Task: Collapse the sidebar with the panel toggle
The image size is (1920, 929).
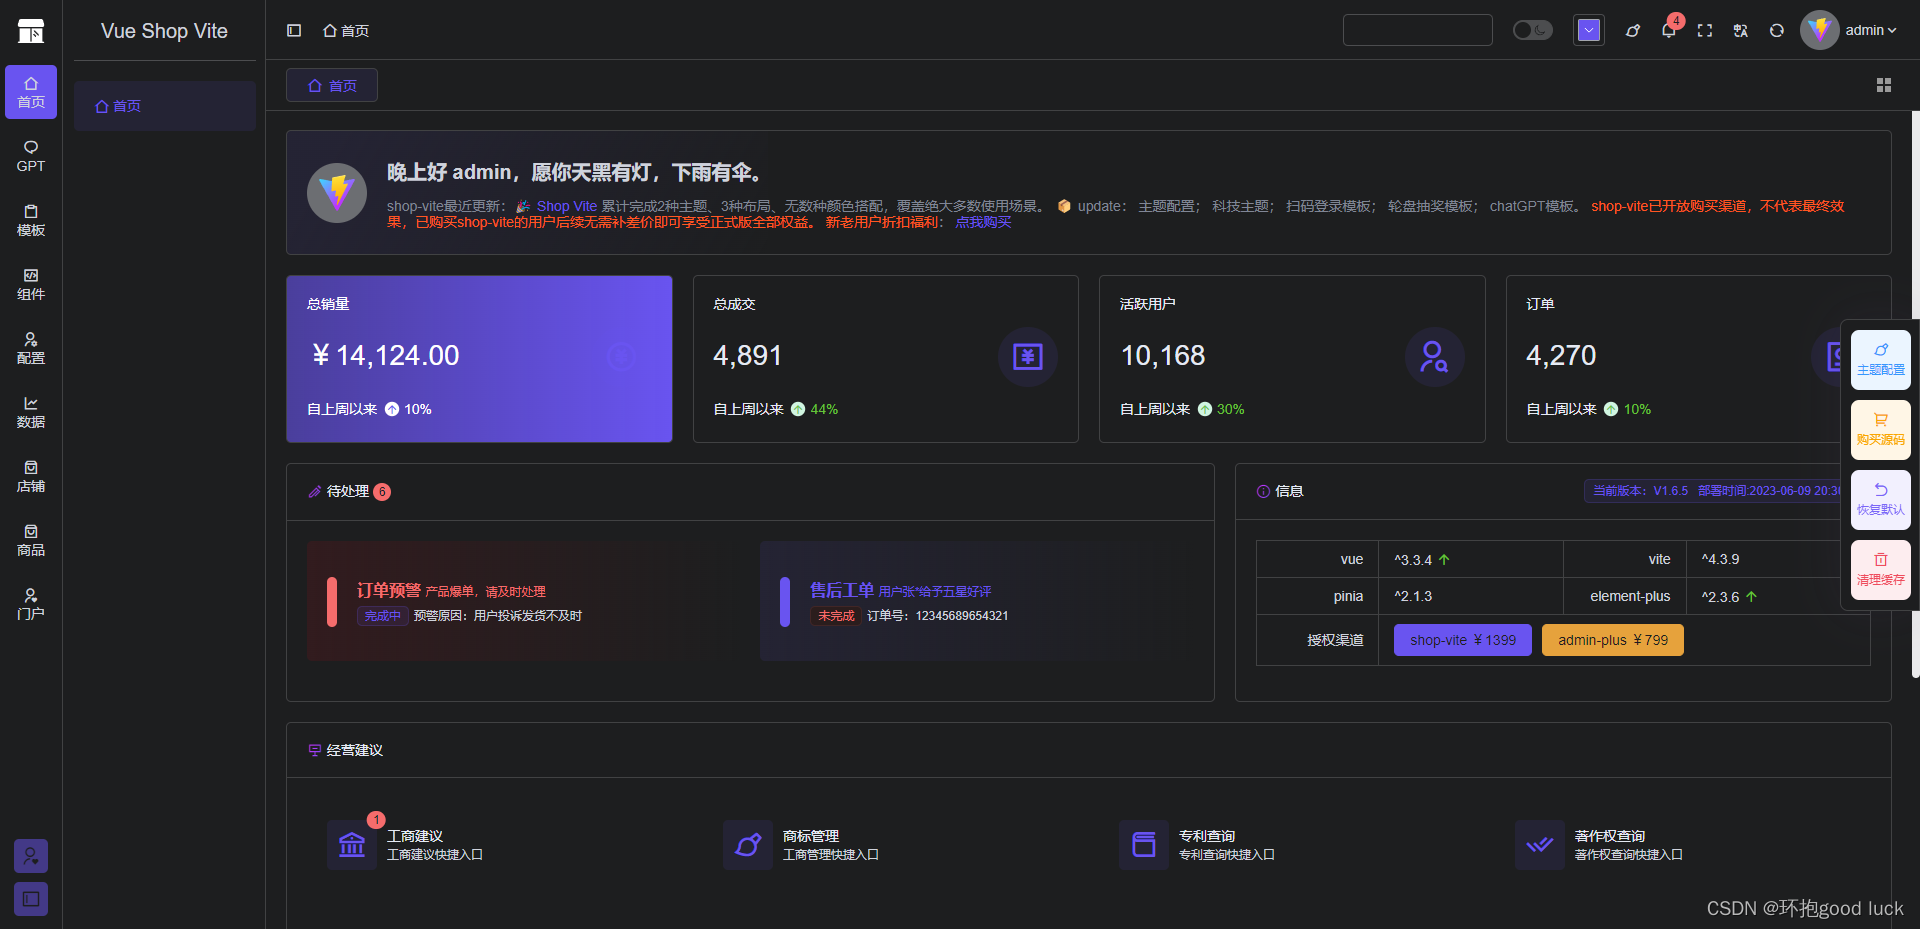Action: (x=294, y=30)
